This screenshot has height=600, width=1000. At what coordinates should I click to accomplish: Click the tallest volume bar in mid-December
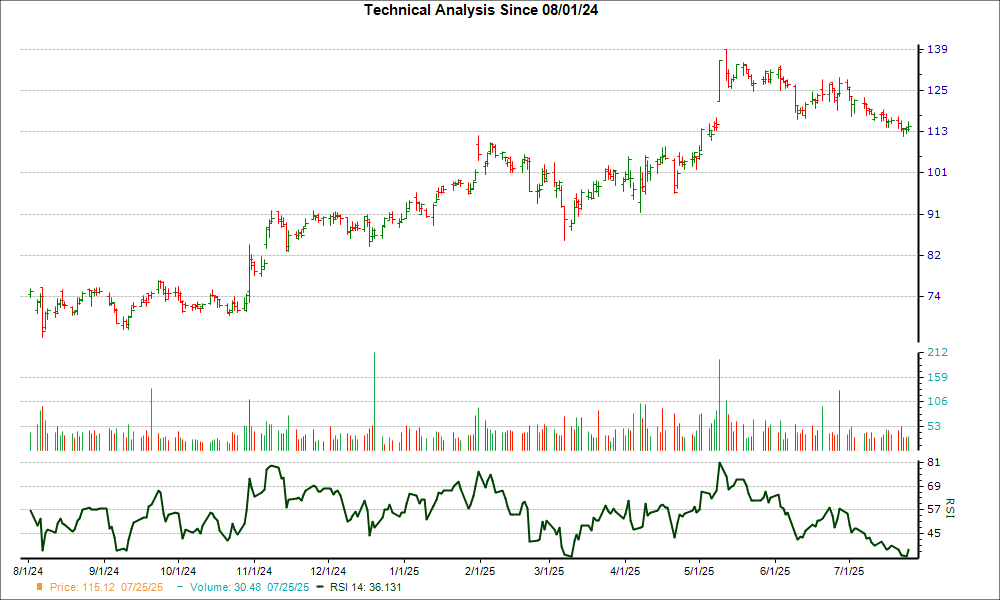point(374,402)
